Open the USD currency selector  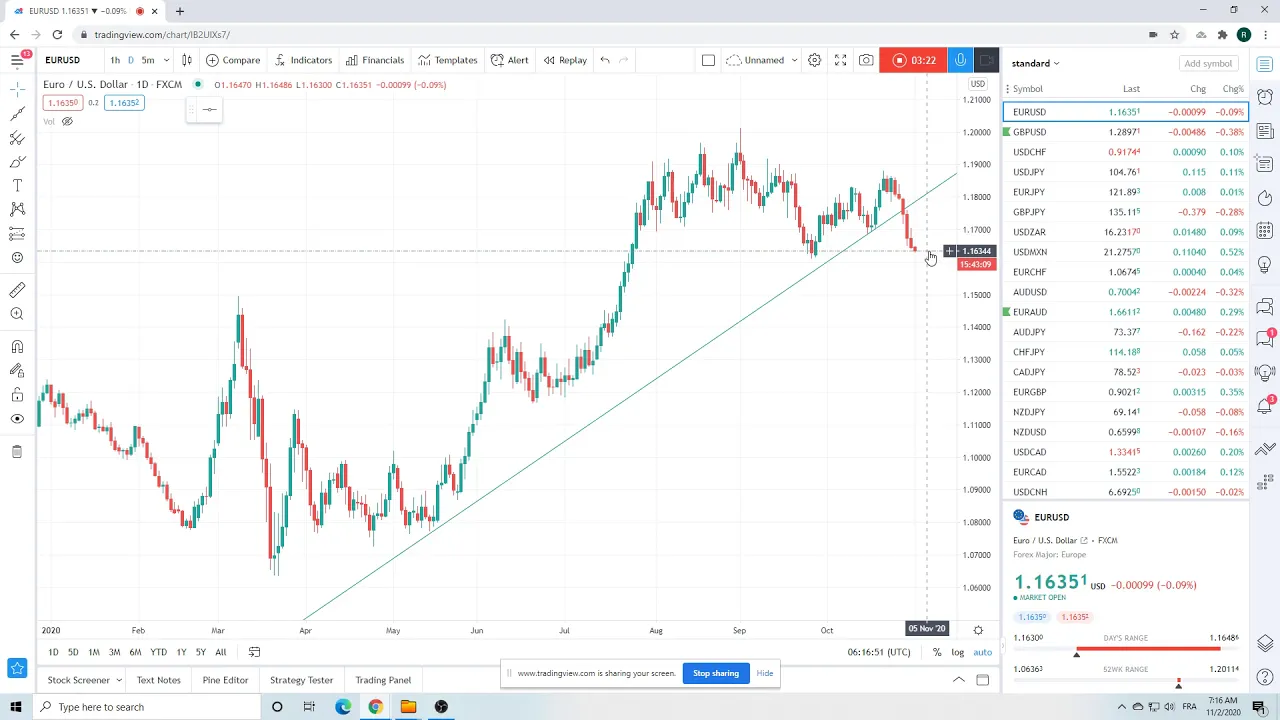[977, 84]
